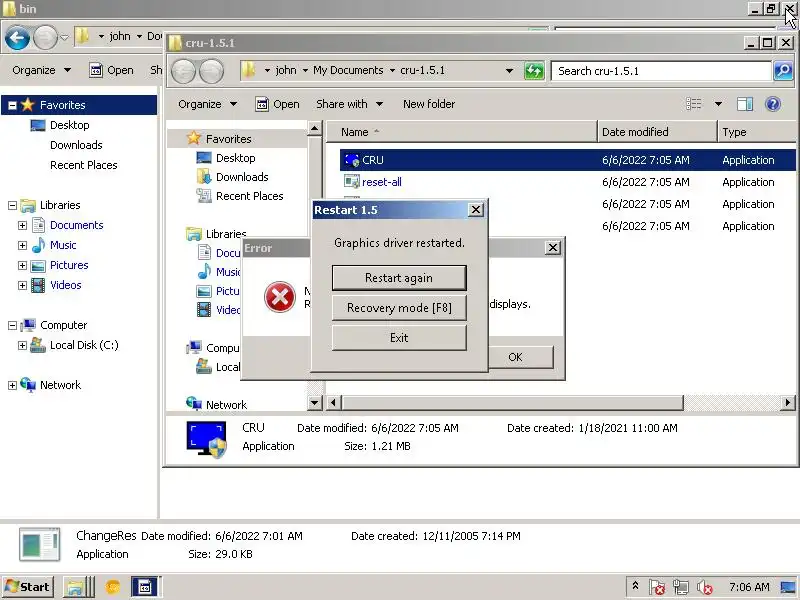
Task: Collapse Computer in bin window tree
Action: pos(12,326)
